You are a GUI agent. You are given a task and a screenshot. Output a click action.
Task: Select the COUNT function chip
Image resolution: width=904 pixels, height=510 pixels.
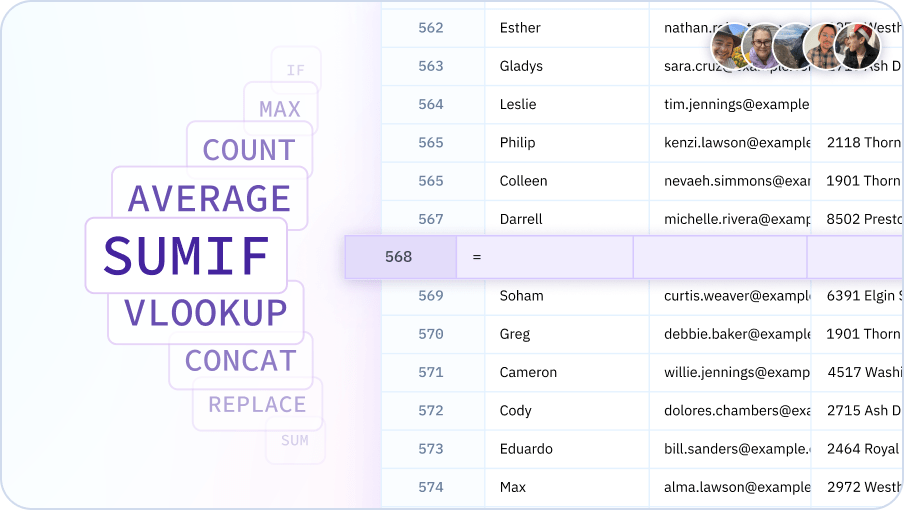249,150
